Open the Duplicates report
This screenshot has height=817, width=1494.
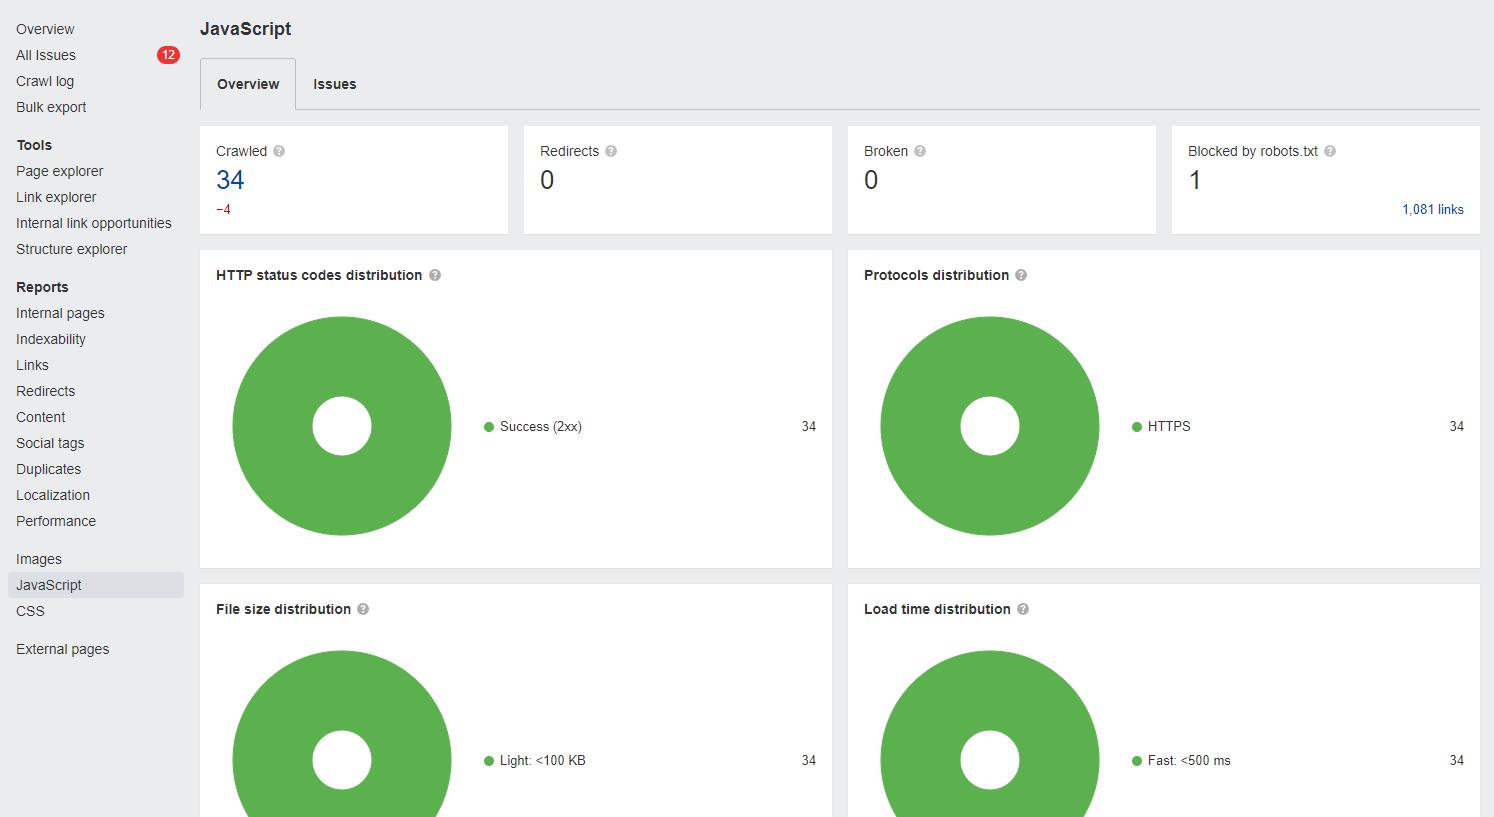(x=49, y=469)
